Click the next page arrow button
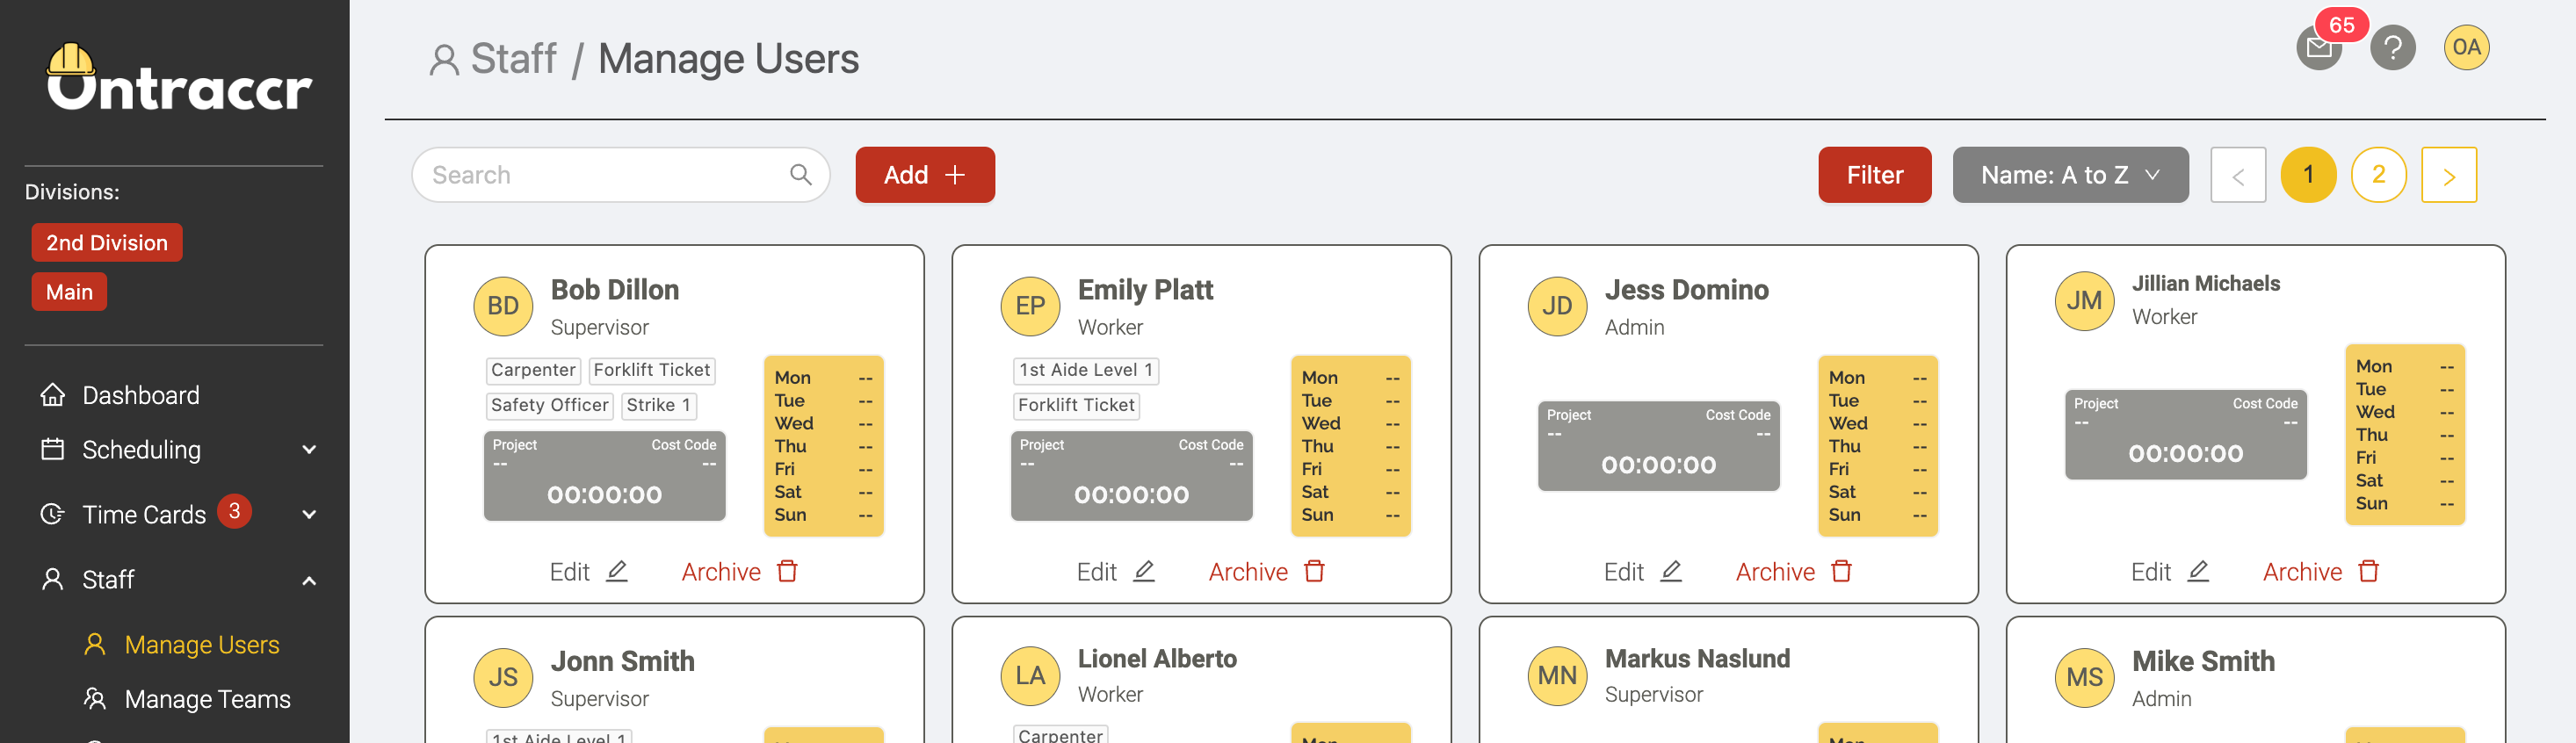Screen dimensions: 2576x743 (x=2448, y=175)
